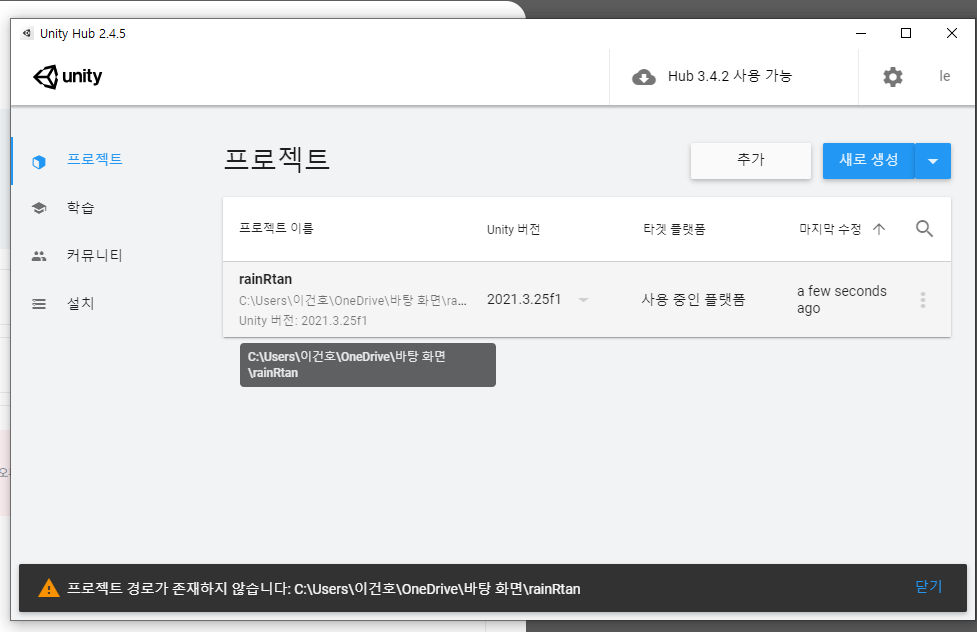Open Unity version dropdown for rainRtan
Viewport: 977px width, 632px height.
click(x=583, y=300)
